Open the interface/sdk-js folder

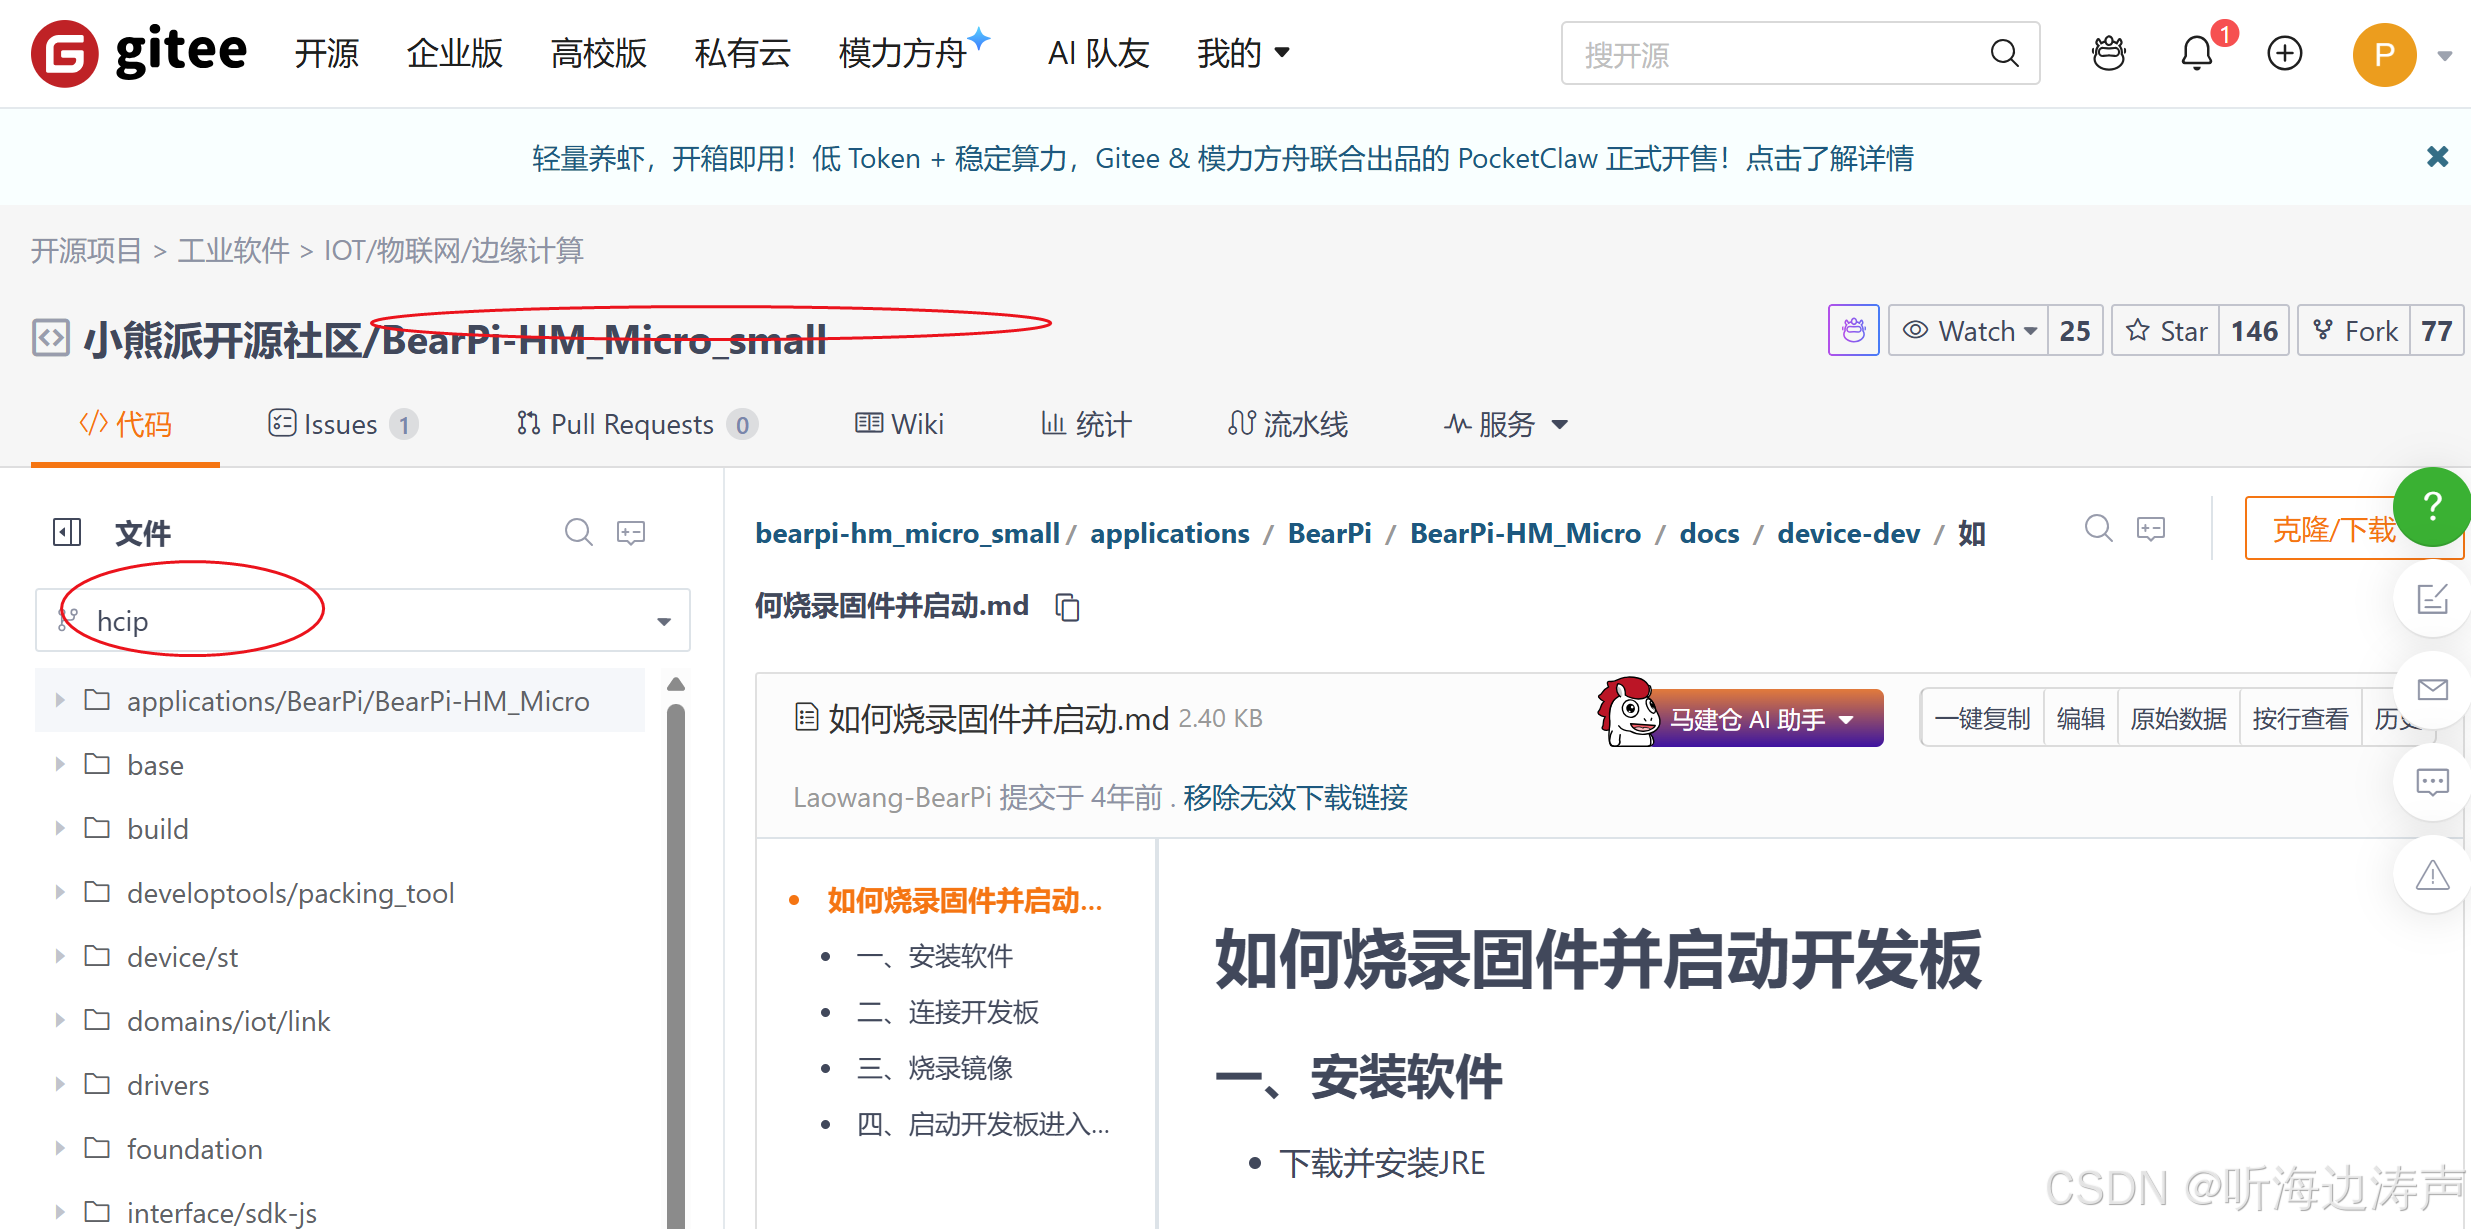(x=221, y=1213)
